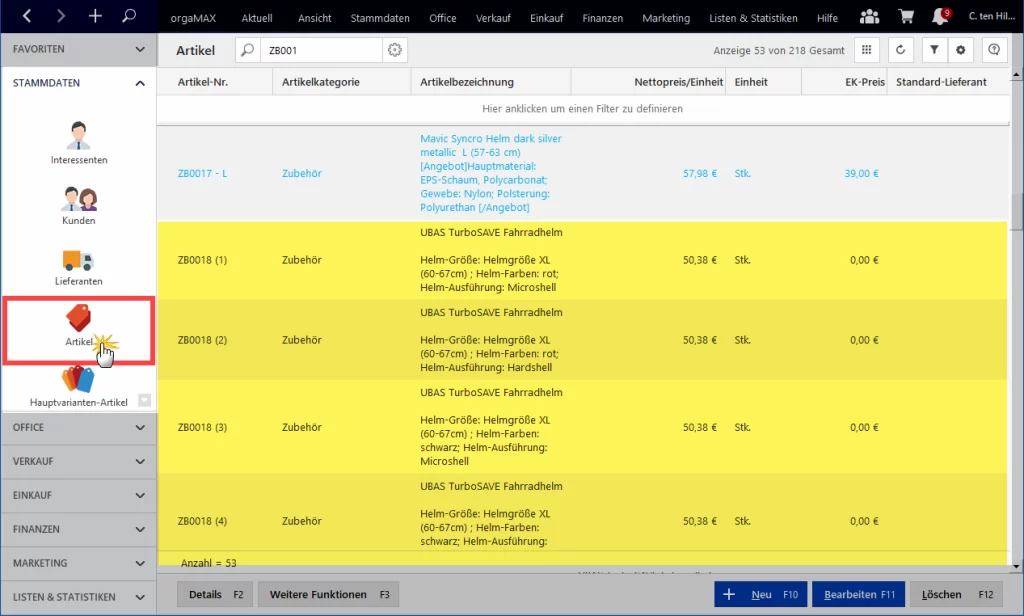Click the vertical scrollbar thumb of the list

[x=1017, y=212]
